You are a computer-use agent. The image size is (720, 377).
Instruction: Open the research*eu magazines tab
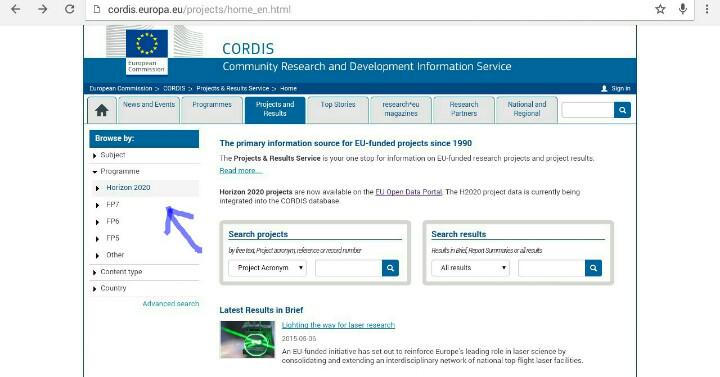pos(401,109)
